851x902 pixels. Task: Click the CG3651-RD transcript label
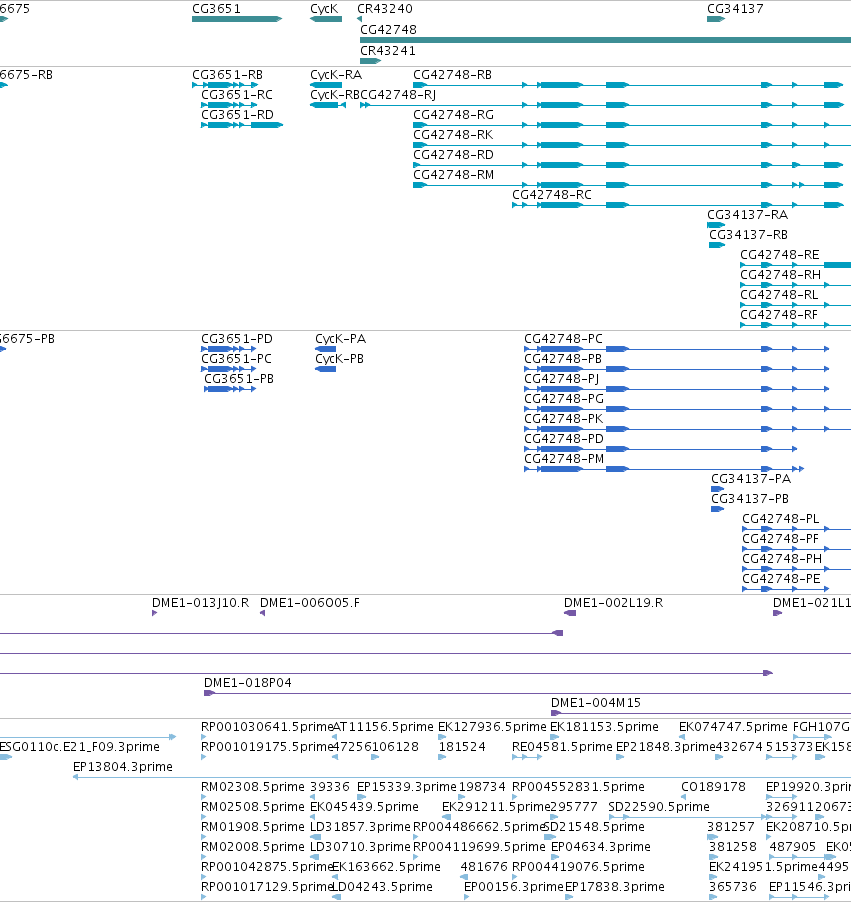pyautogui.click(x=237, y=114)
